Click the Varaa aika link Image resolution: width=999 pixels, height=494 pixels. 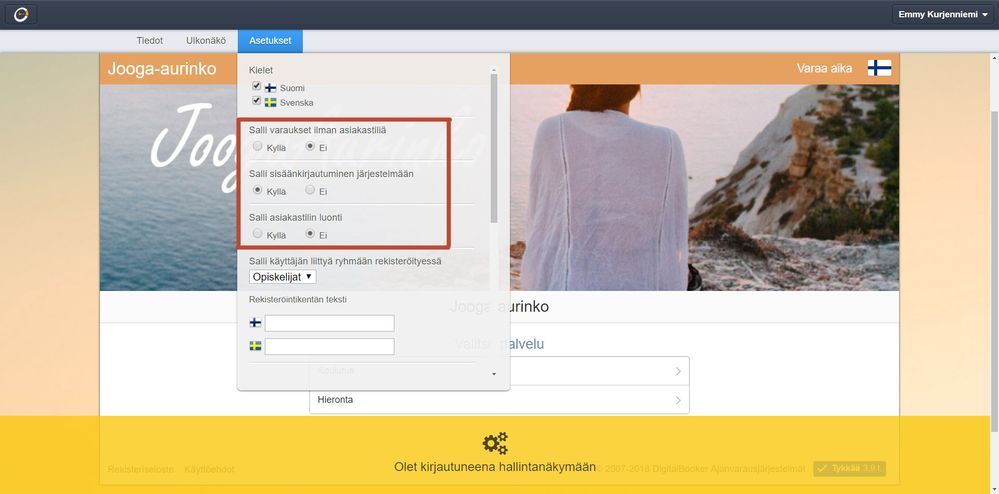pyautogui.click(x=824, y=69)
